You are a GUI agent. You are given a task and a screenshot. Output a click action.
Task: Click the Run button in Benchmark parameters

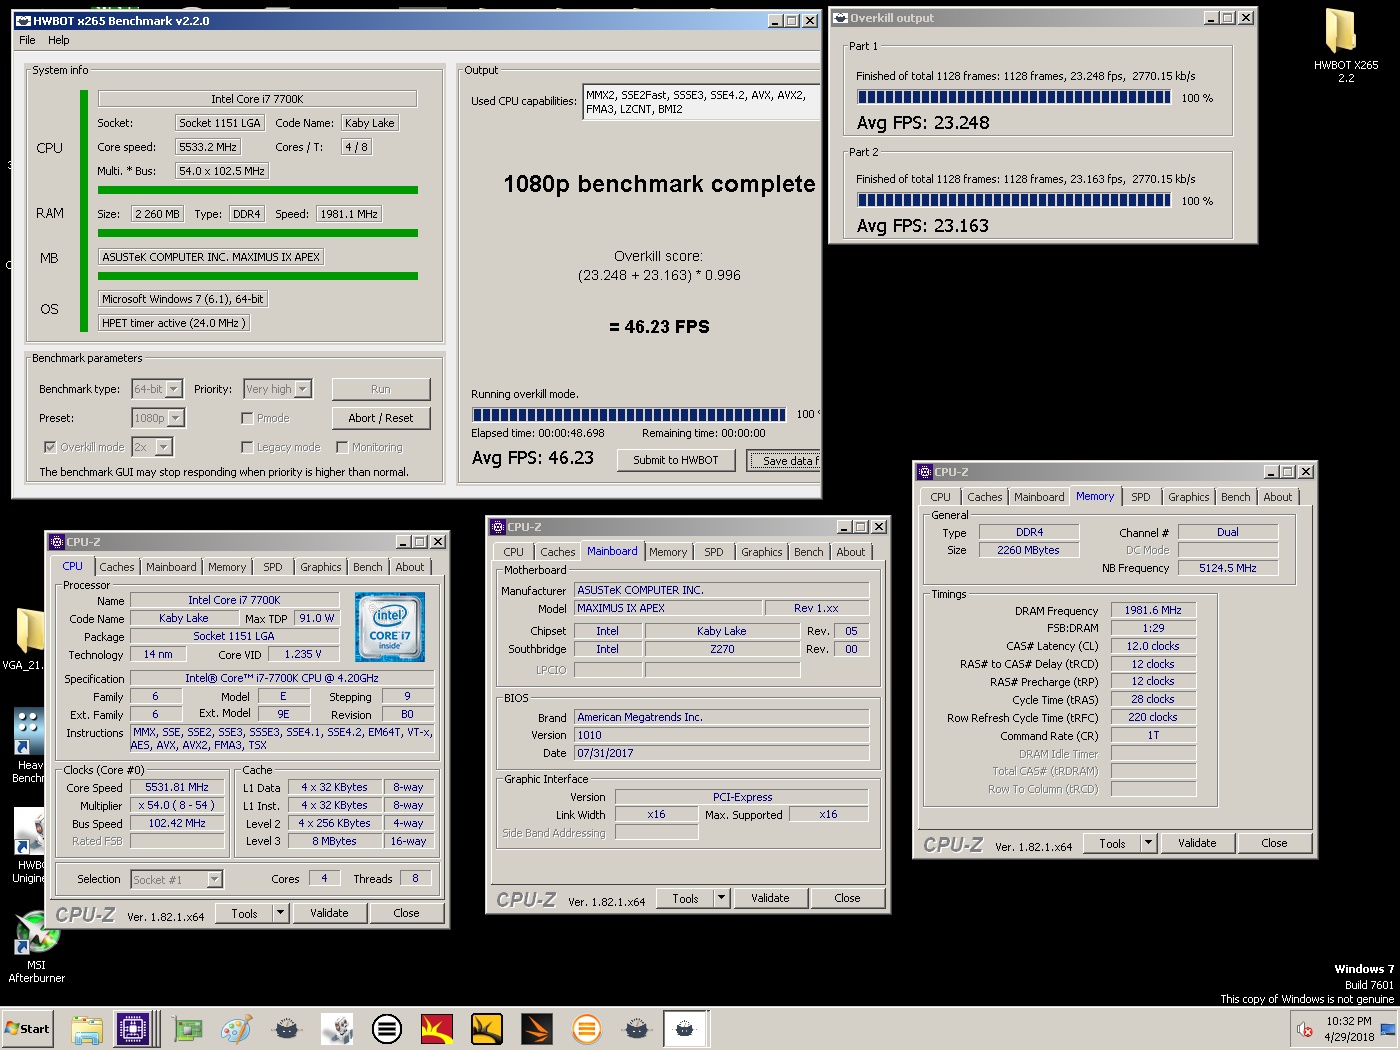point(381,389)
